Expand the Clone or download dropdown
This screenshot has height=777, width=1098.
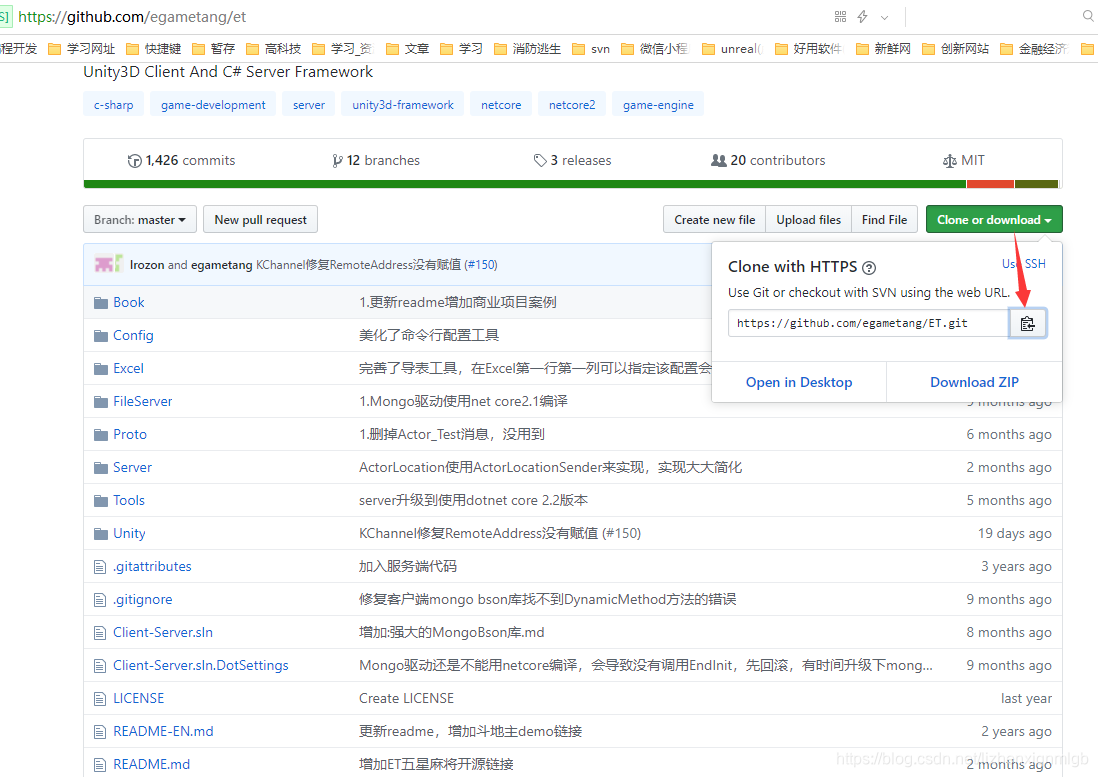tap(994, 219)
